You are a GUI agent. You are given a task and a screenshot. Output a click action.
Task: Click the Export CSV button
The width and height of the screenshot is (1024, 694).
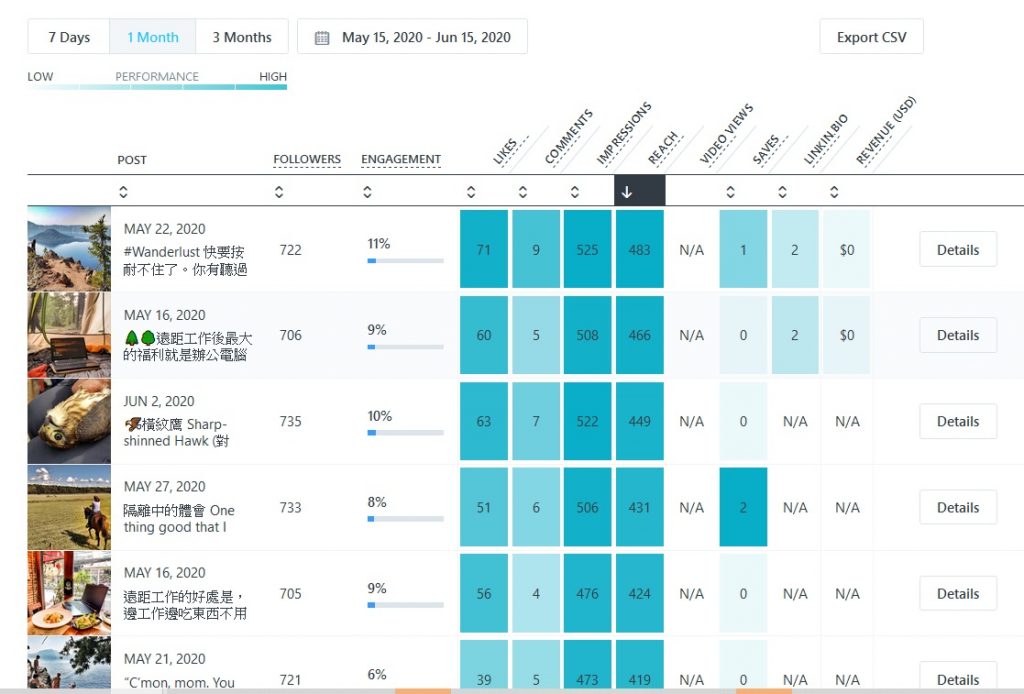click(x=870, y=36)
